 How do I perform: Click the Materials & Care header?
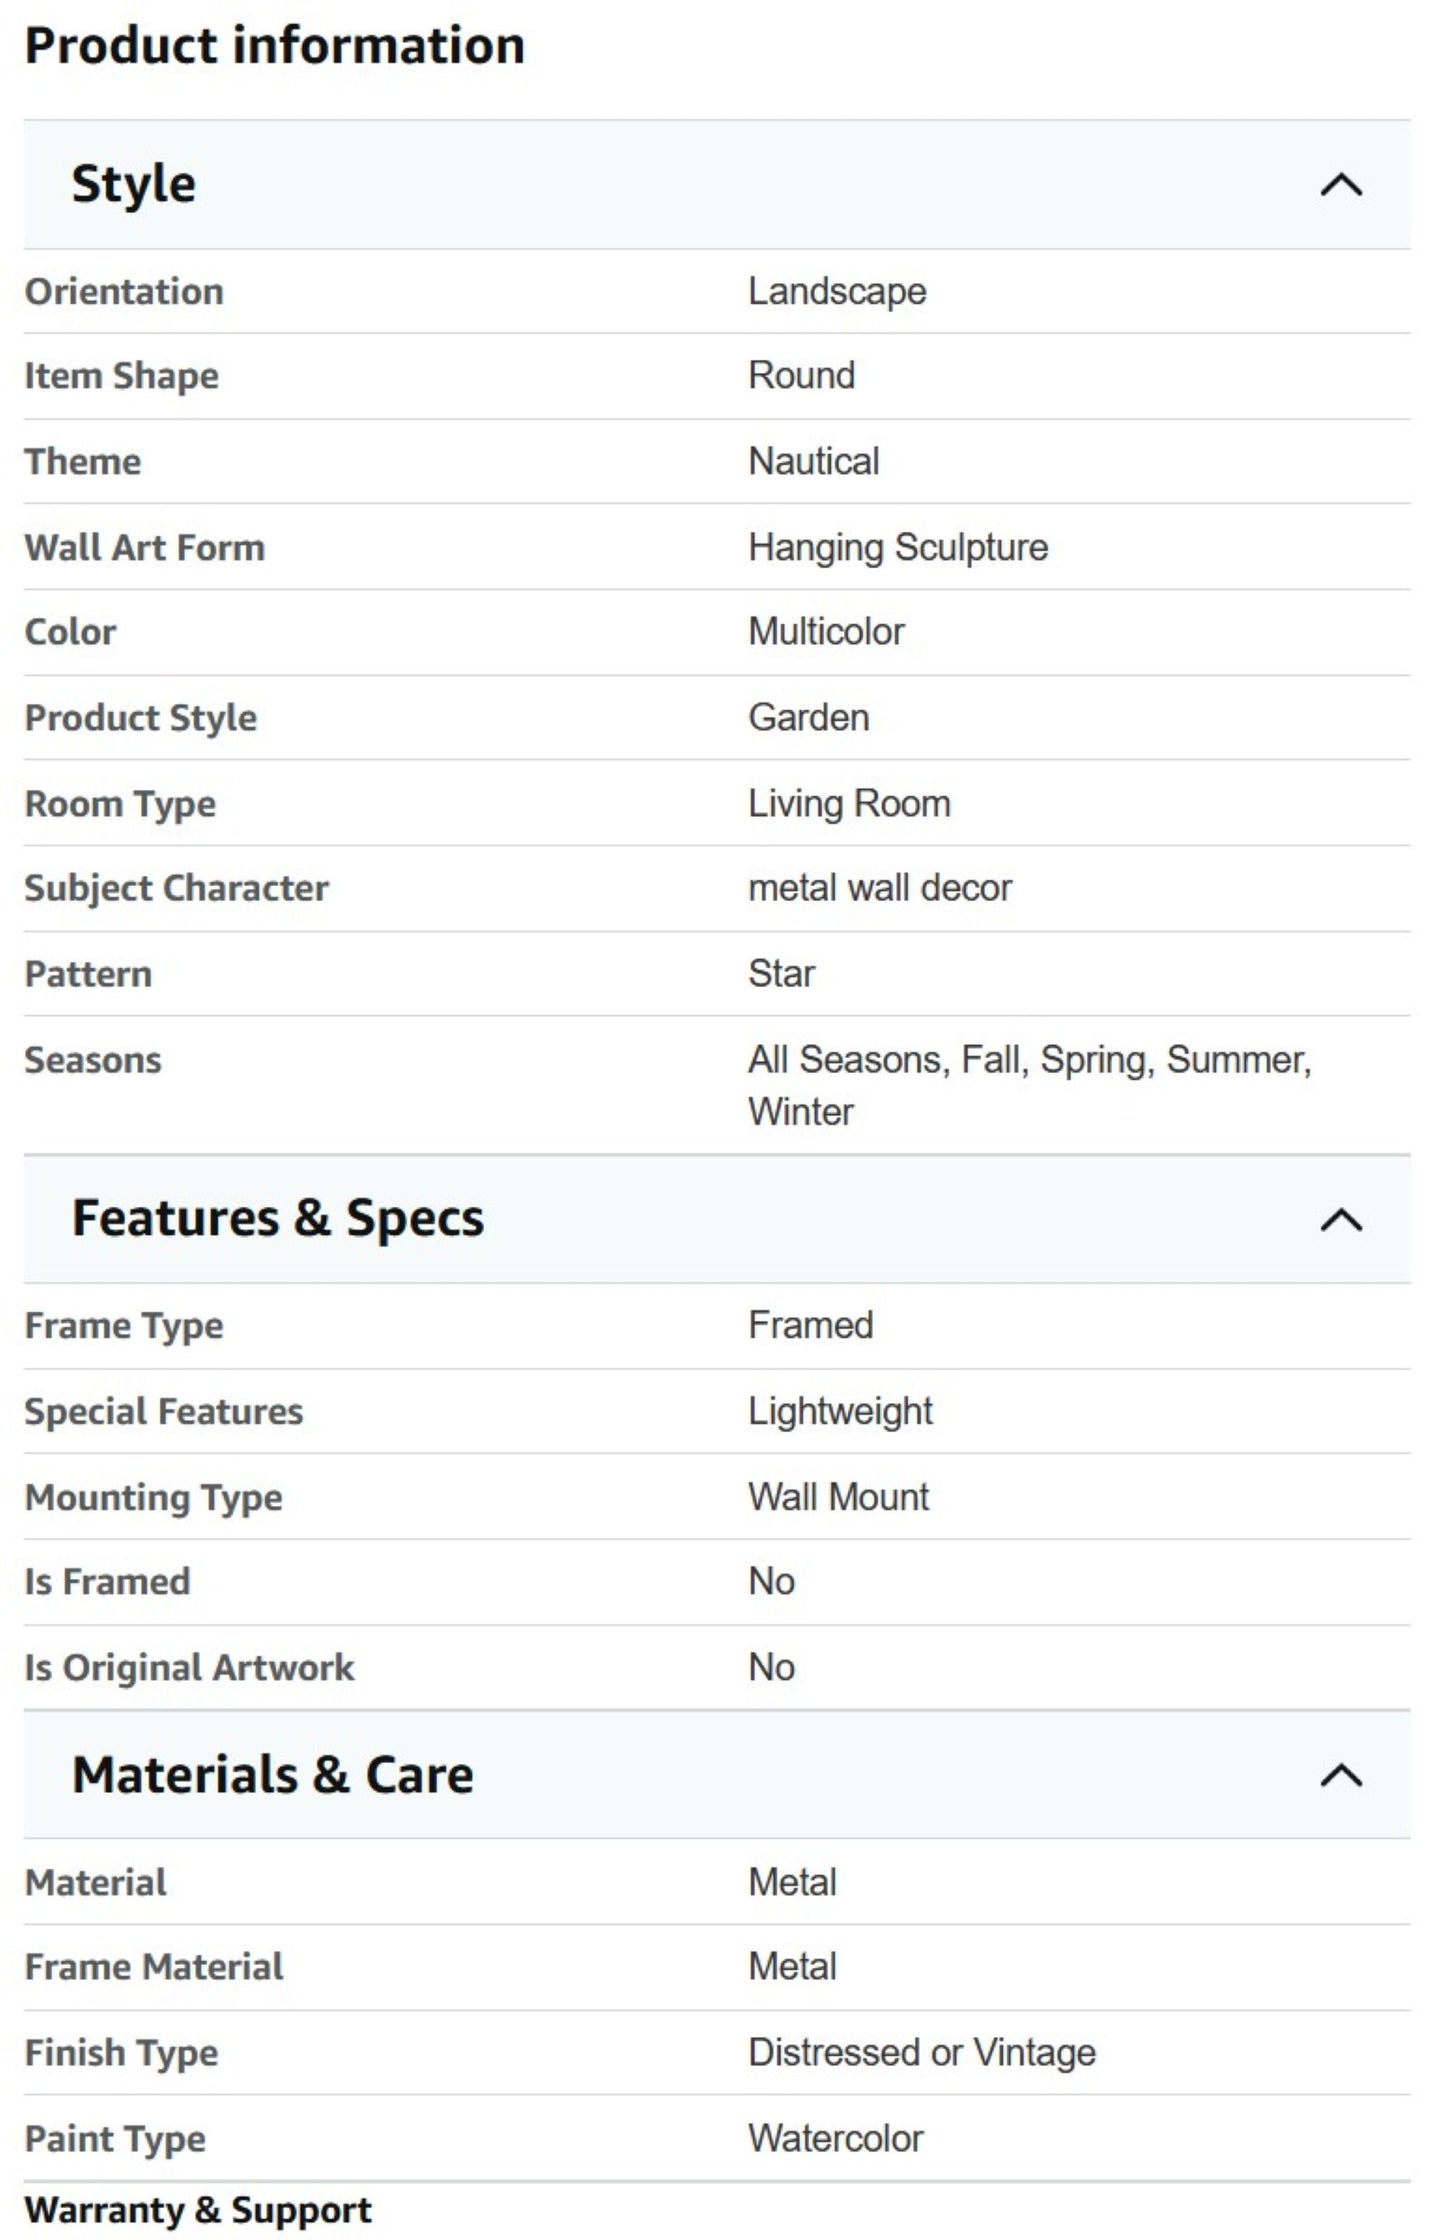click(717, 1776)
